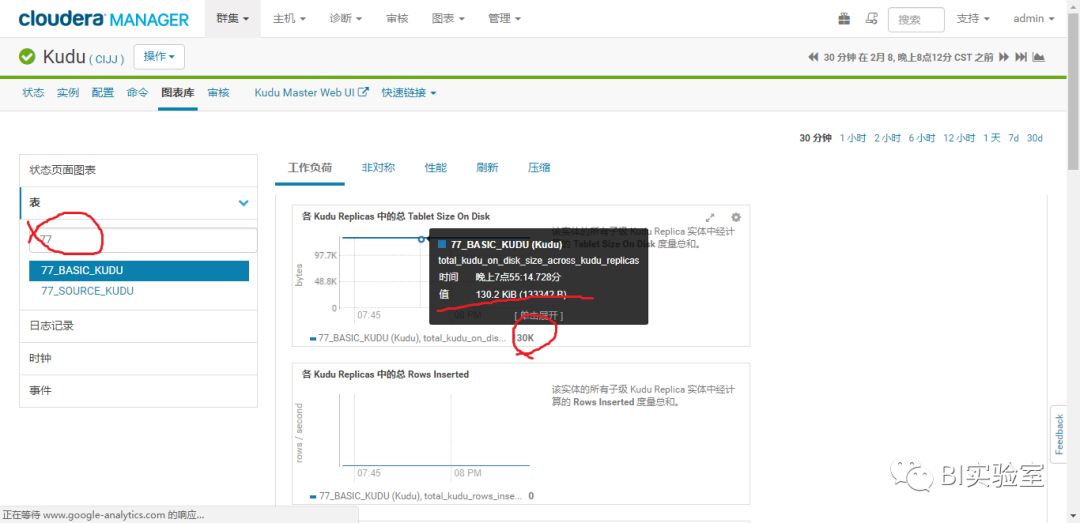Select the 刷新 chart tab
1080x523 pixels.
point(487,167)
